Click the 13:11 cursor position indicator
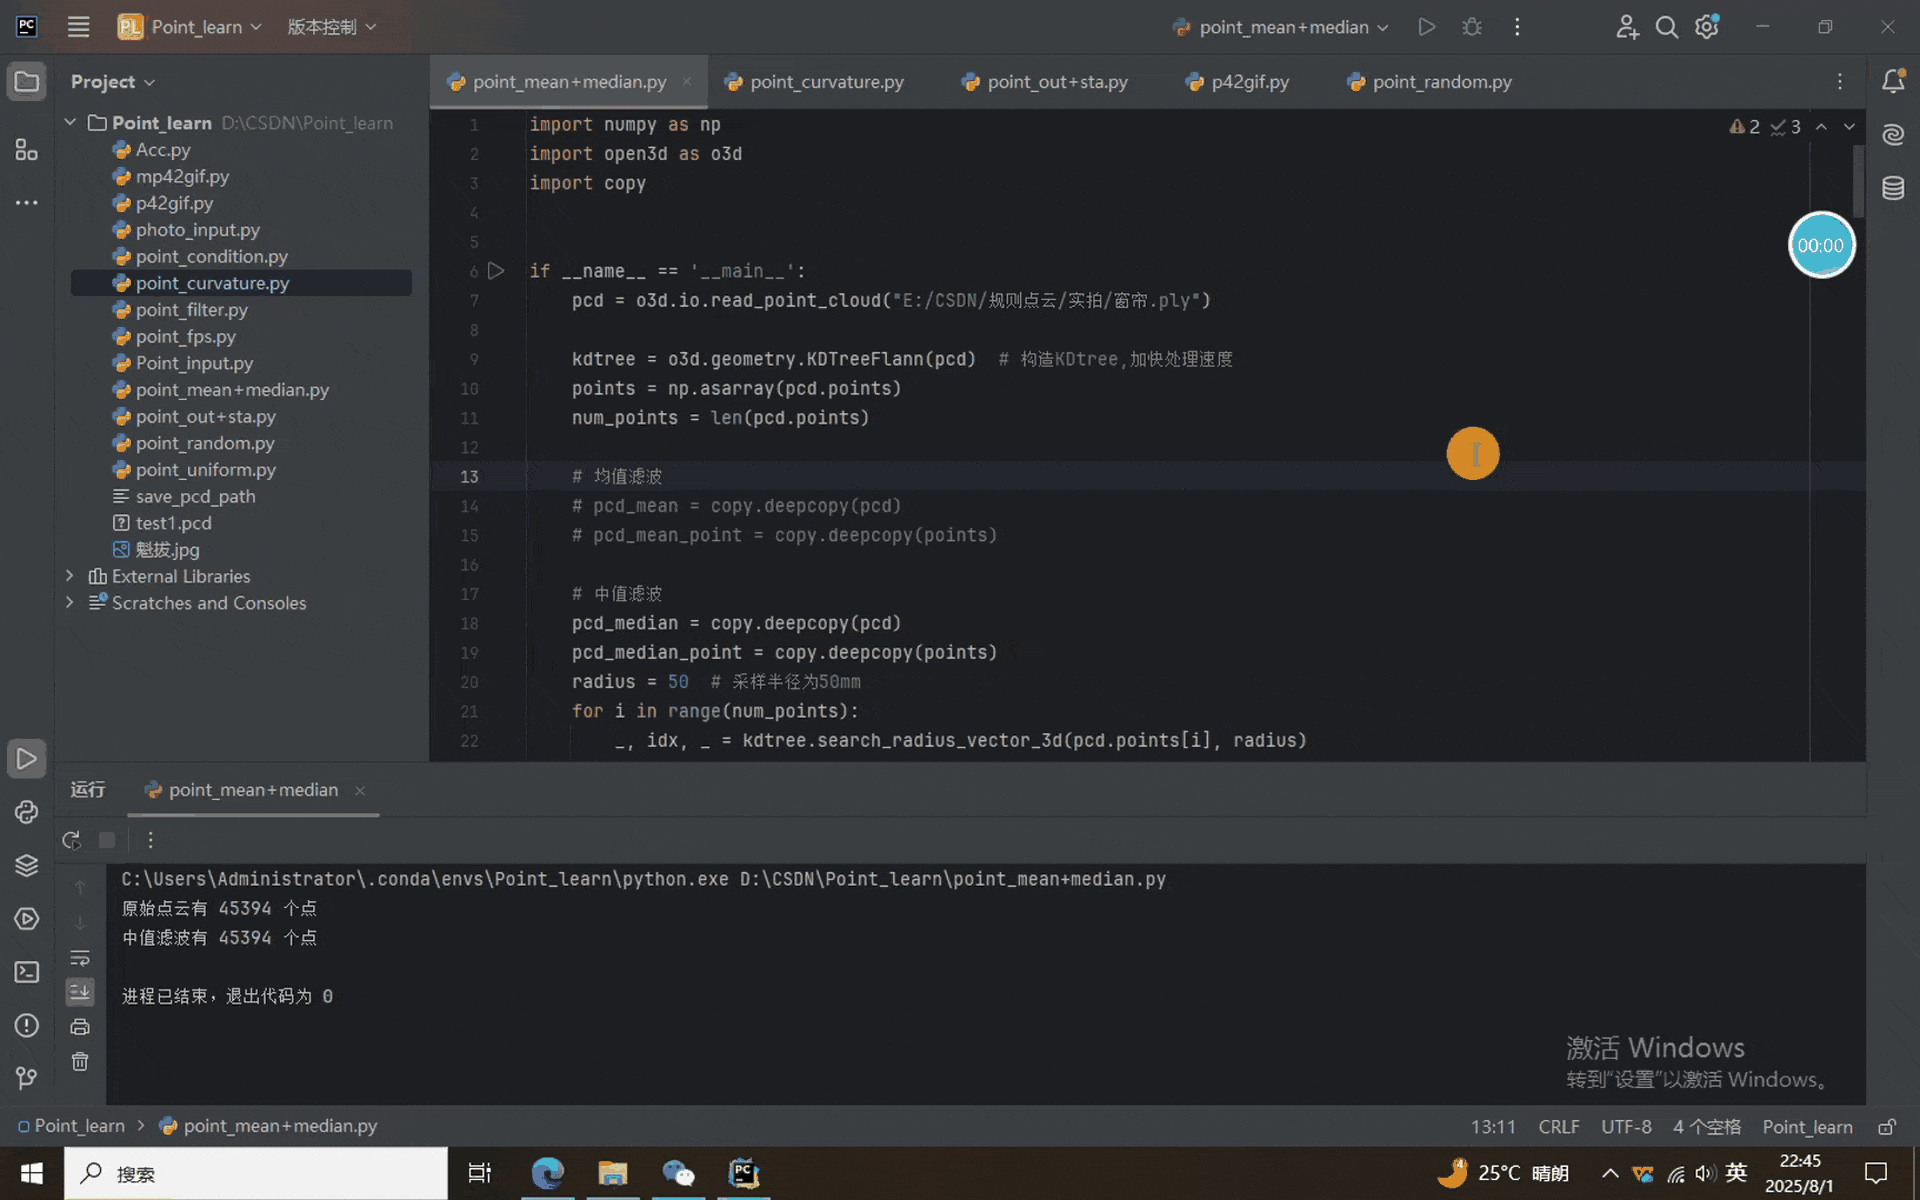Image resolution: width=1920 pixels, height=1200 pixels. coord(1493,1127)
